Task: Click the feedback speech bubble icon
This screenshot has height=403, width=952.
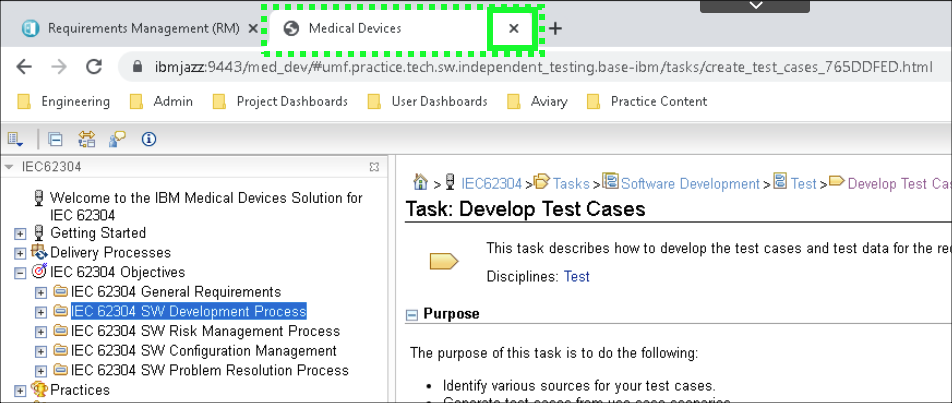Action: 117,139
